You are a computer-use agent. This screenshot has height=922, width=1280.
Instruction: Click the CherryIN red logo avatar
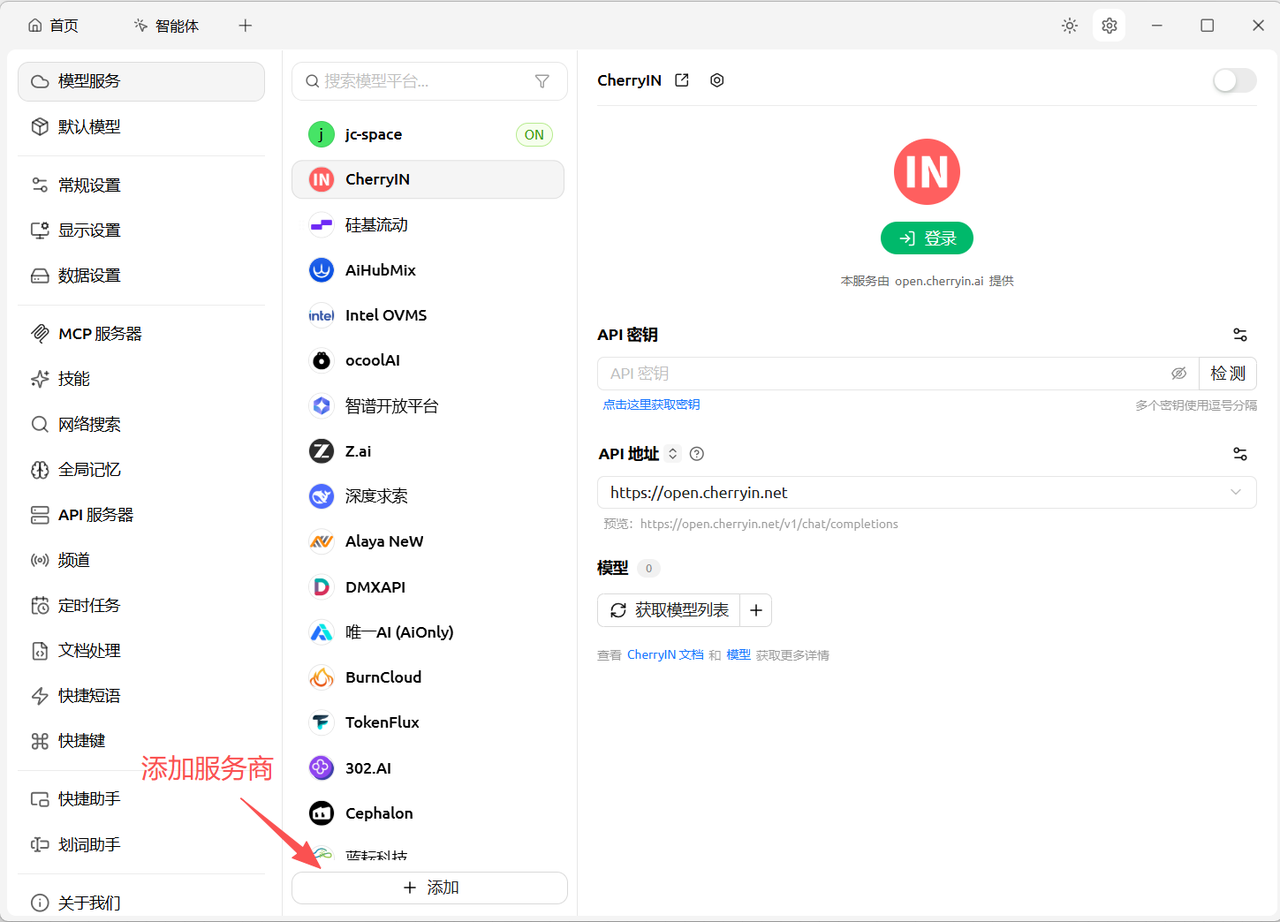[927, 172]
